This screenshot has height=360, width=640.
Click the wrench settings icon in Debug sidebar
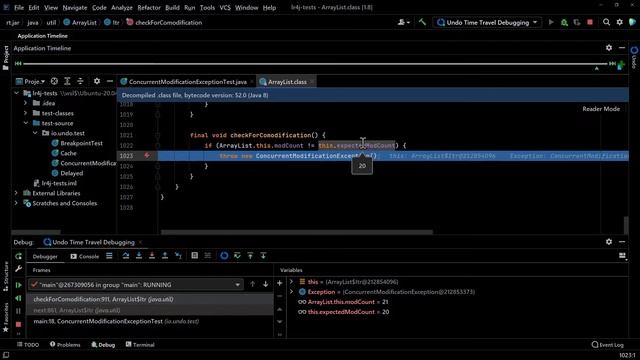18,269
